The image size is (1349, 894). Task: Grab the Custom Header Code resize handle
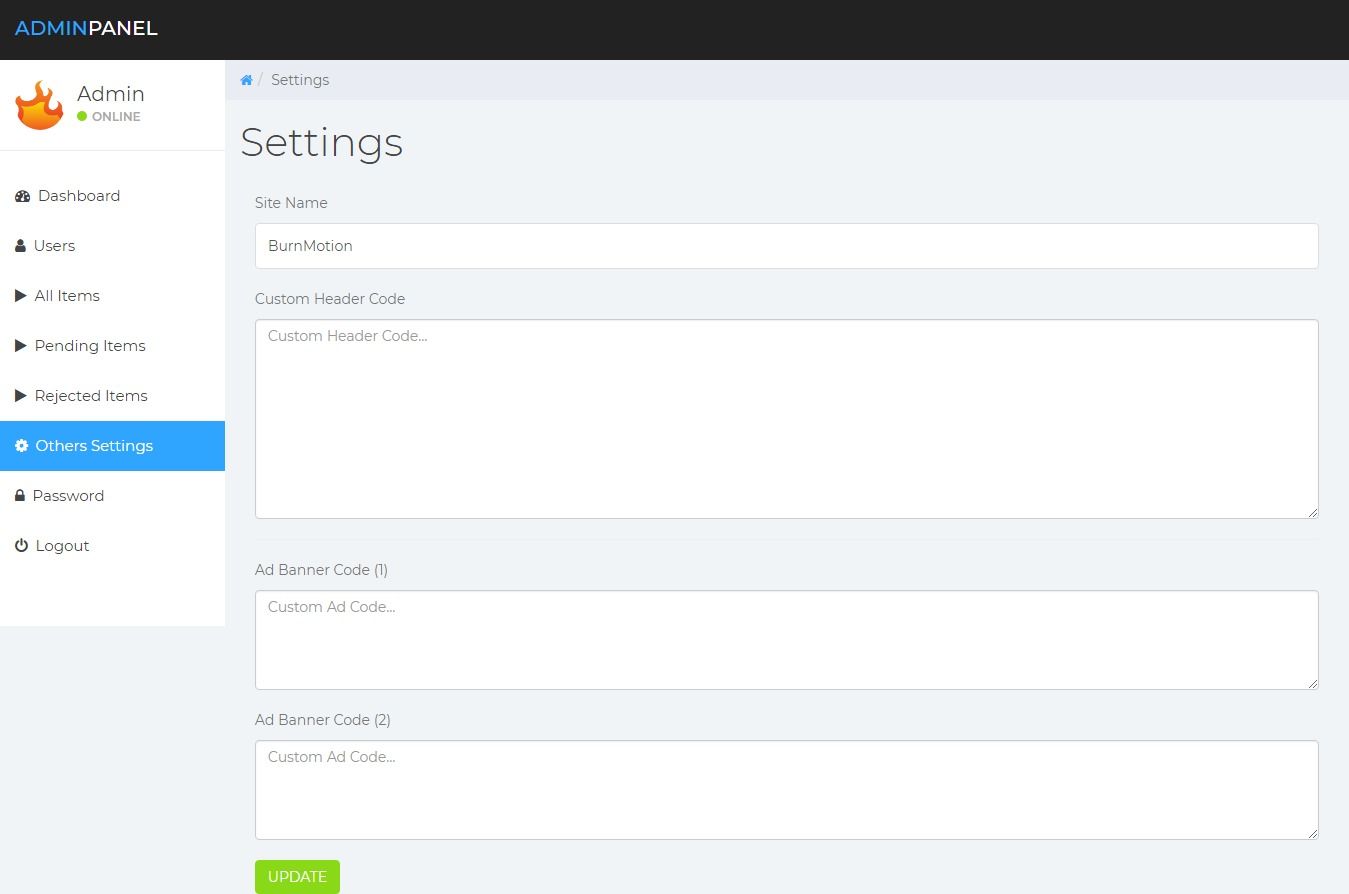click(x=1313, y=513)
